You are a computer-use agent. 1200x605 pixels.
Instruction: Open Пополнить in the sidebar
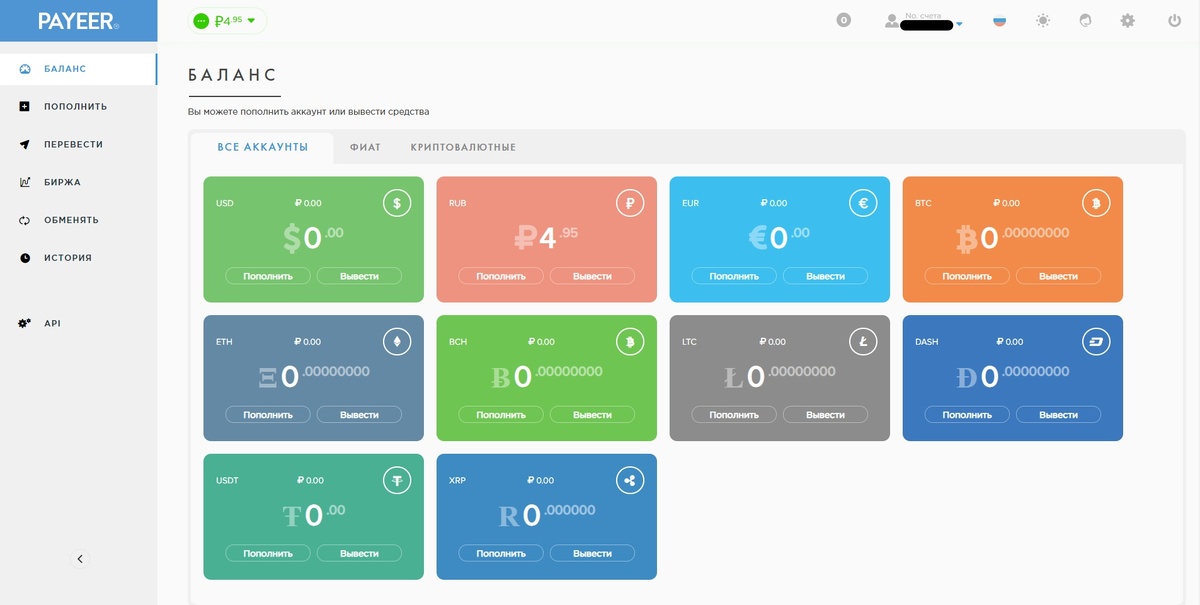(x=78, y=106)
